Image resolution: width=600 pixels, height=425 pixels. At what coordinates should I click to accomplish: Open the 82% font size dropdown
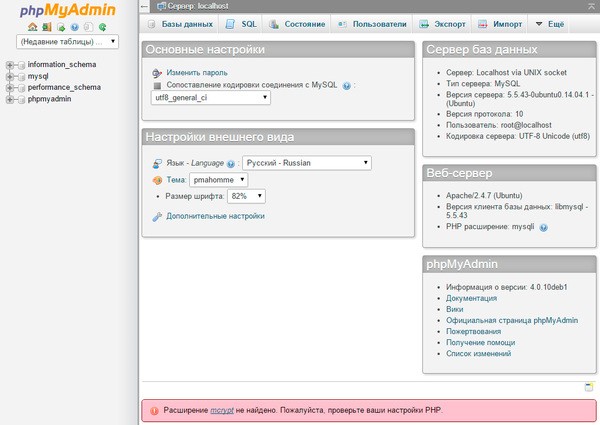pos(246,196)
